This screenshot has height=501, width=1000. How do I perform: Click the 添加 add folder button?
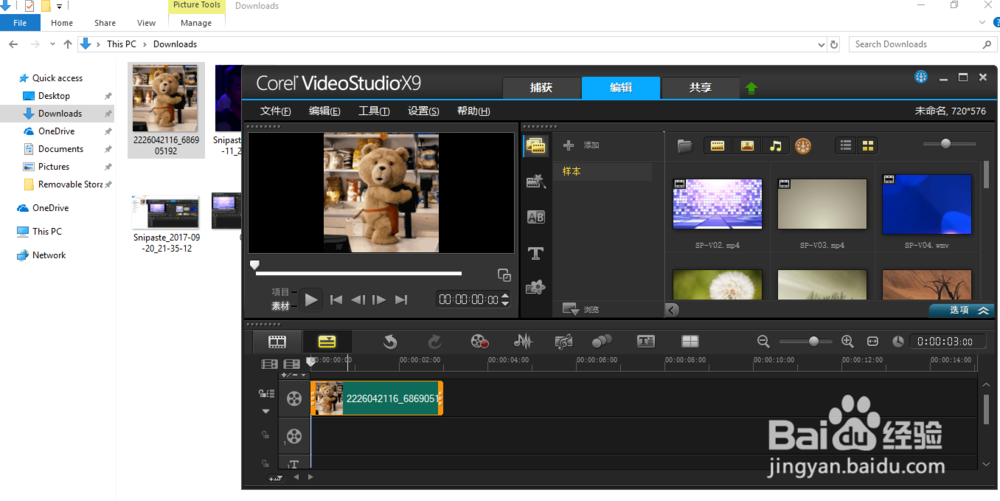[x=581, y=145]
